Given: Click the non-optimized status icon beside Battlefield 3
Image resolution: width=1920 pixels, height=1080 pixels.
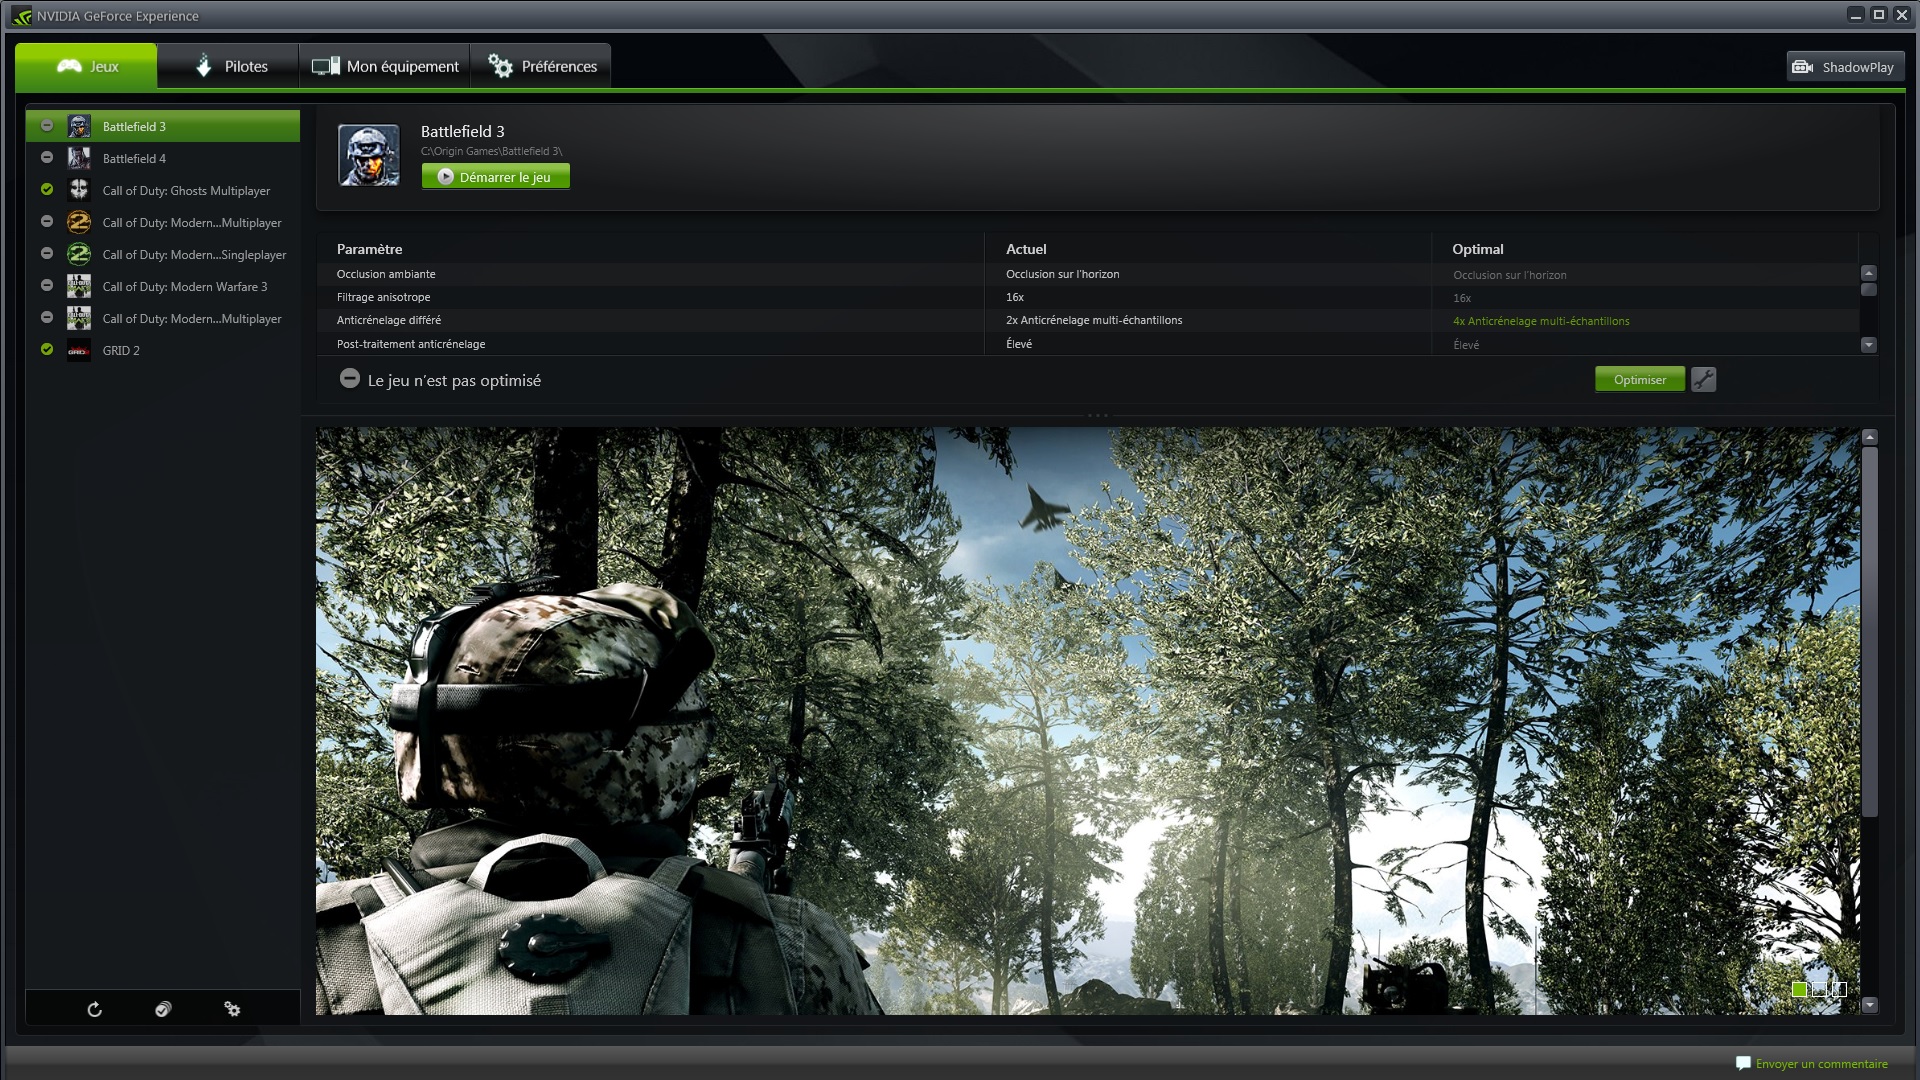Looking at the screenshot, I should click(47, 125).
